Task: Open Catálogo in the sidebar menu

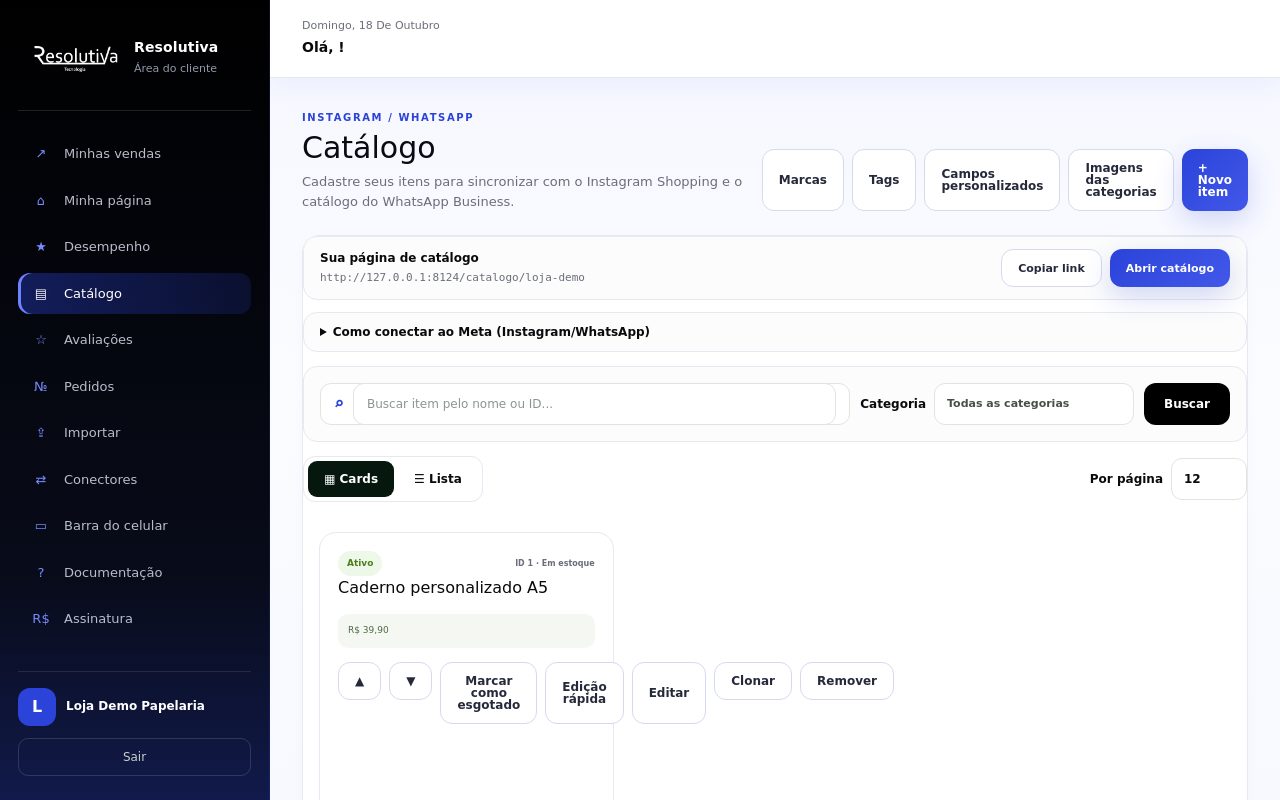Action: click(135, 294)
